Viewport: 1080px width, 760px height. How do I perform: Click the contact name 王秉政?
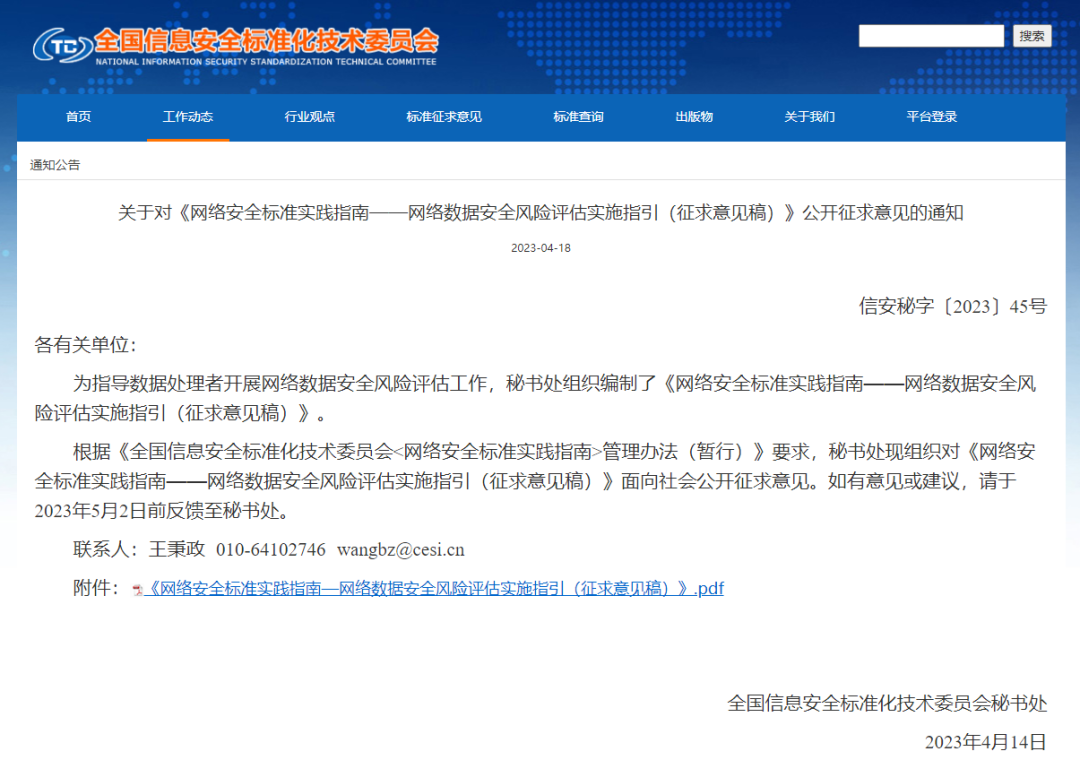[x=177, y=549]
